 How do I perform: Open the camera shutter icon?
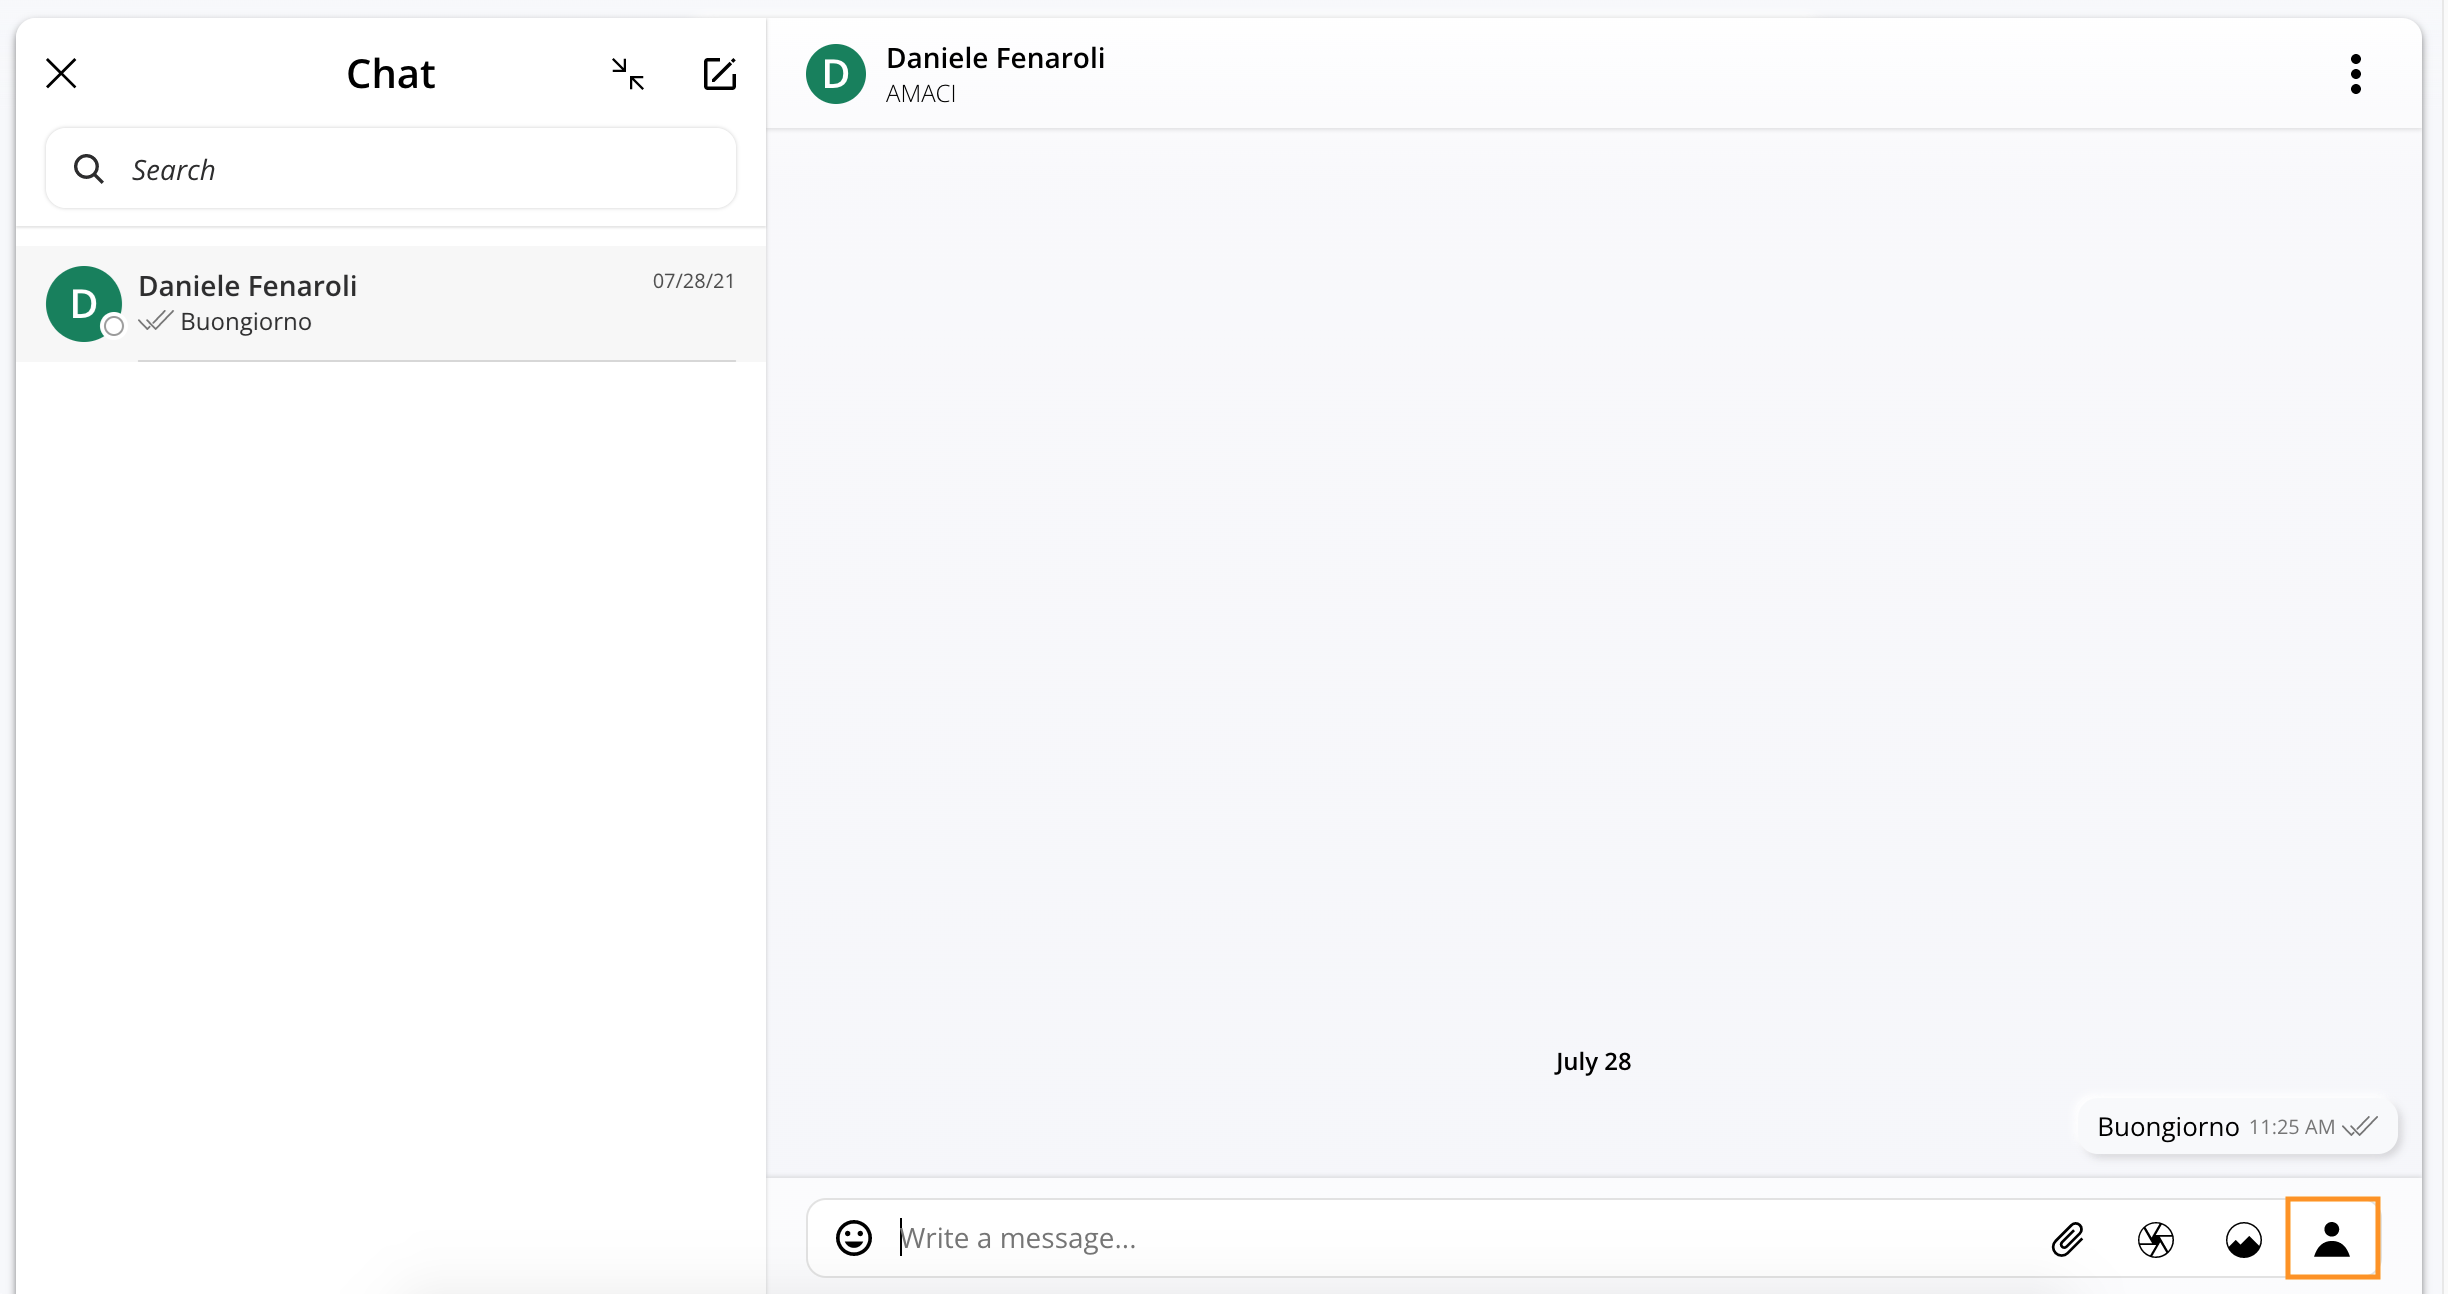2156,1239
